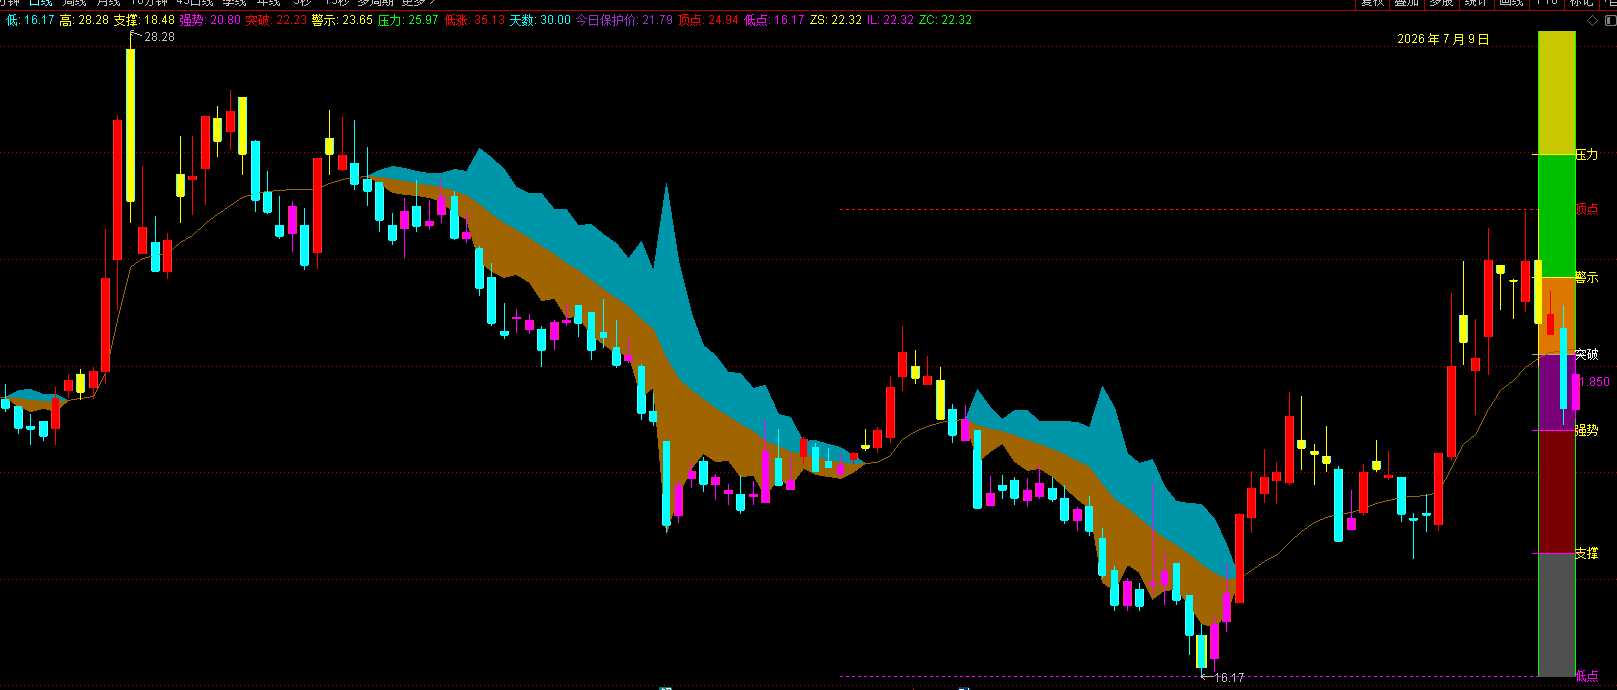The image size is (1617, 690).
Task: Click the 支撑 level label on right bar
Action: click(x=1587, y=553)
